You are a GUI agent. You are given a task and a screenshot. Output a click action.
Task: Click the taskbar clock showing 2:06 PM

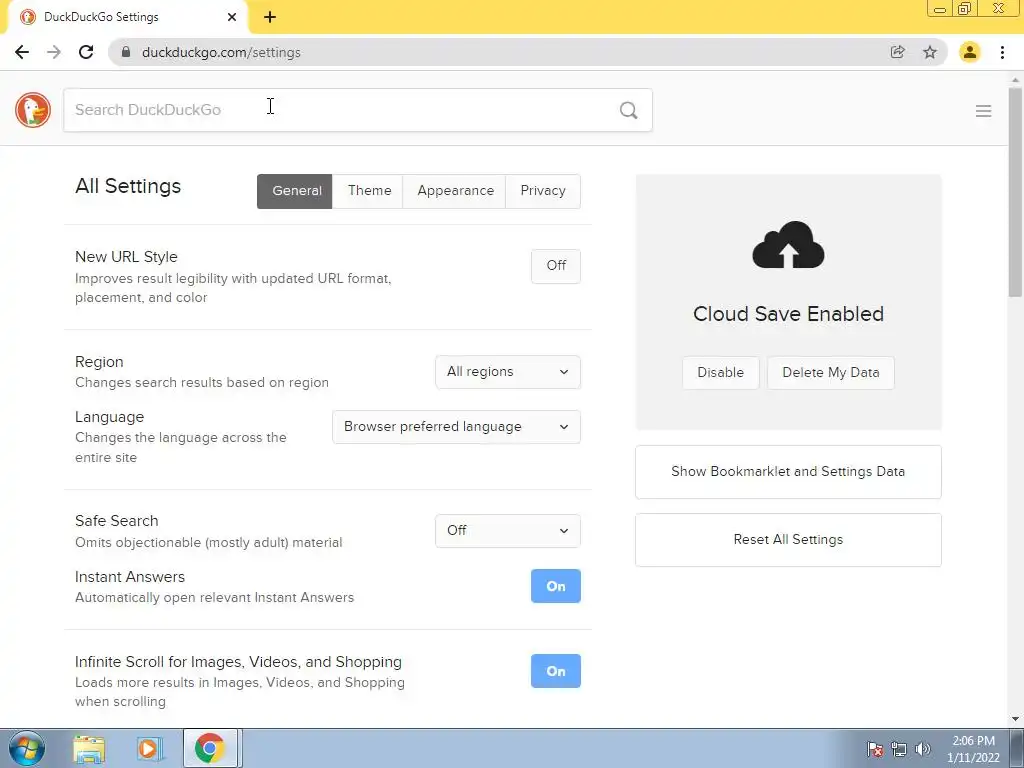coord(973,749)
